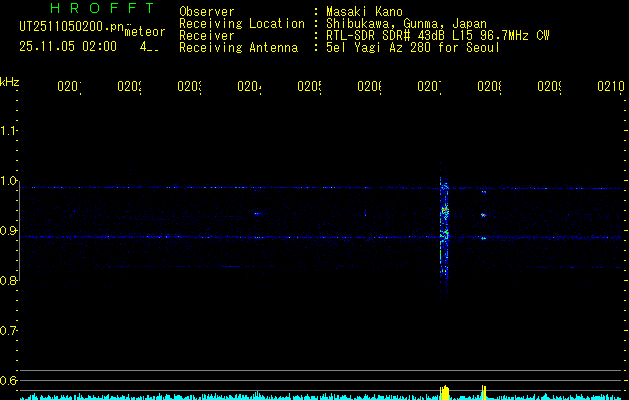Click the RTL-SDR SDR# 43dB receiver details
The height and width of the screenshot is (400, 629).
pyautogui.click(x=438, y=36)
